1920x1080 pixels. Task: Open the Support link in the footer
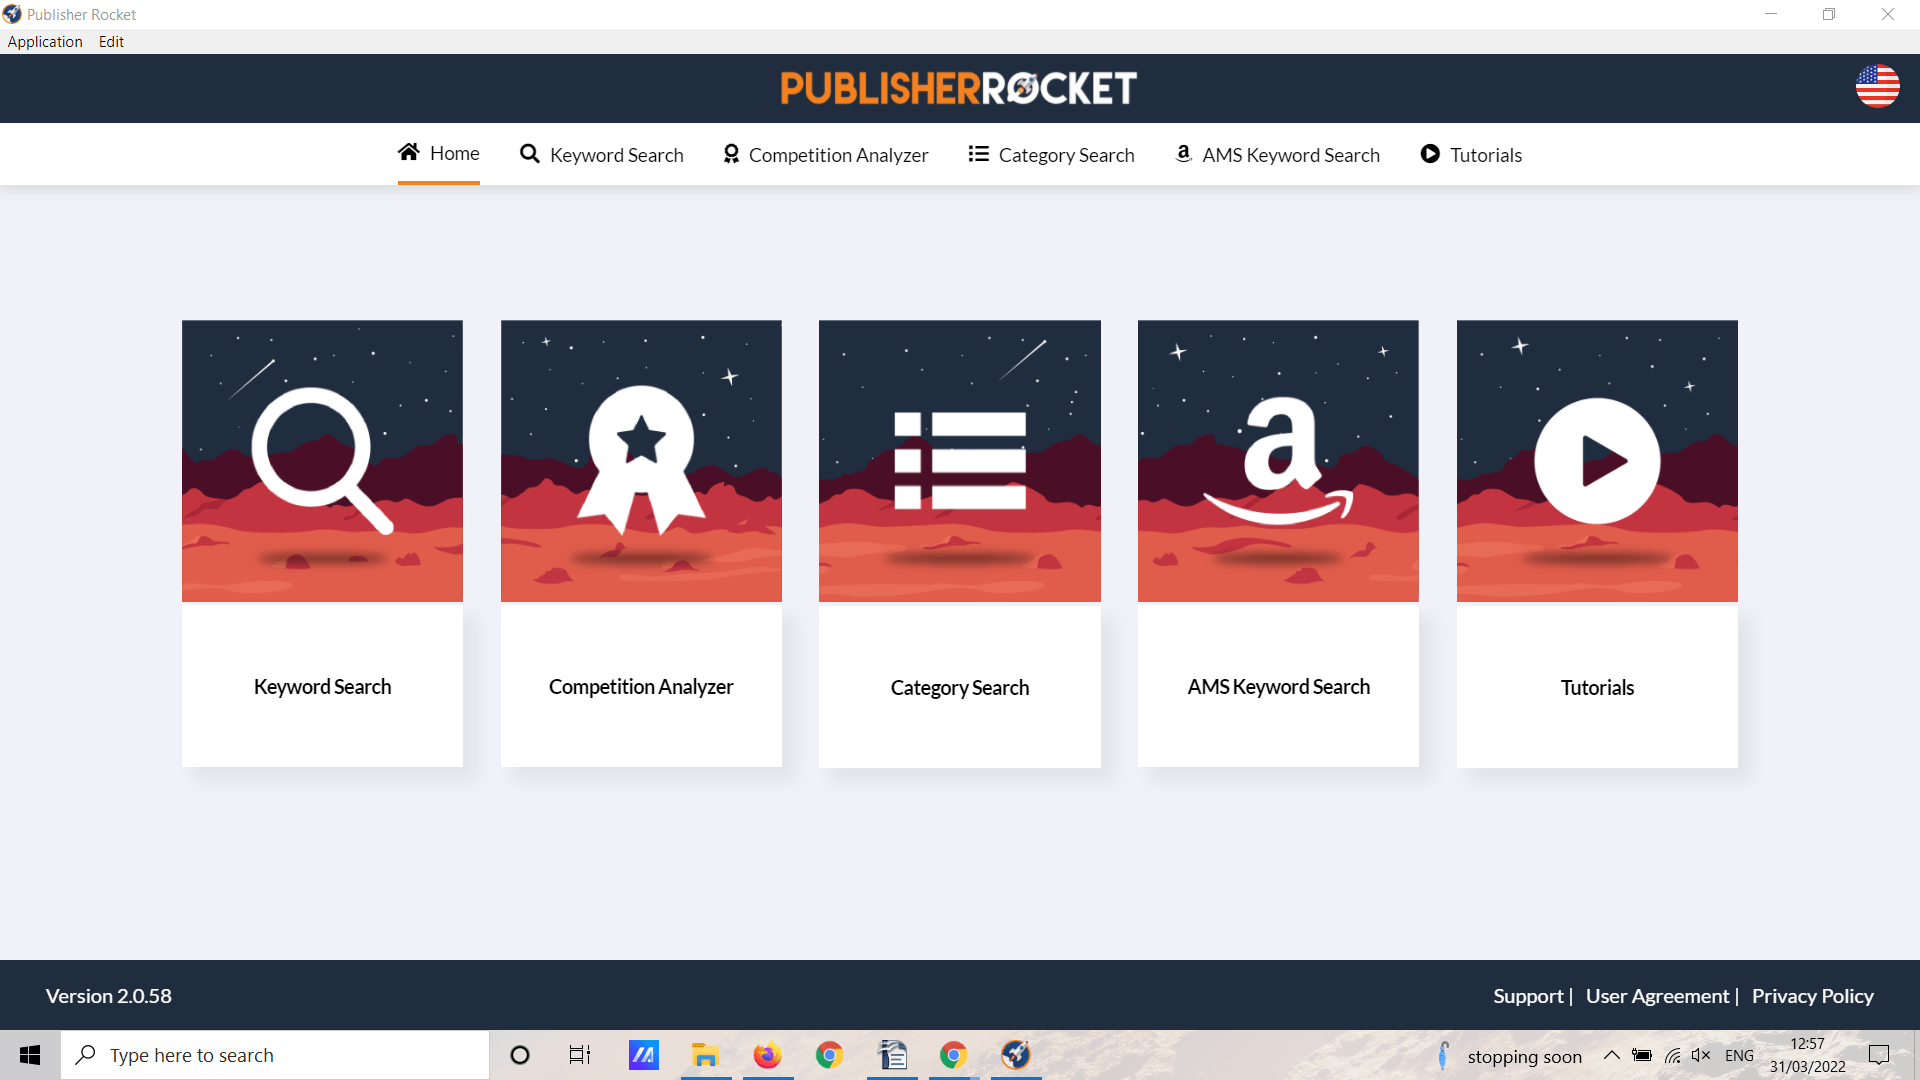(x=1527, y=995)
